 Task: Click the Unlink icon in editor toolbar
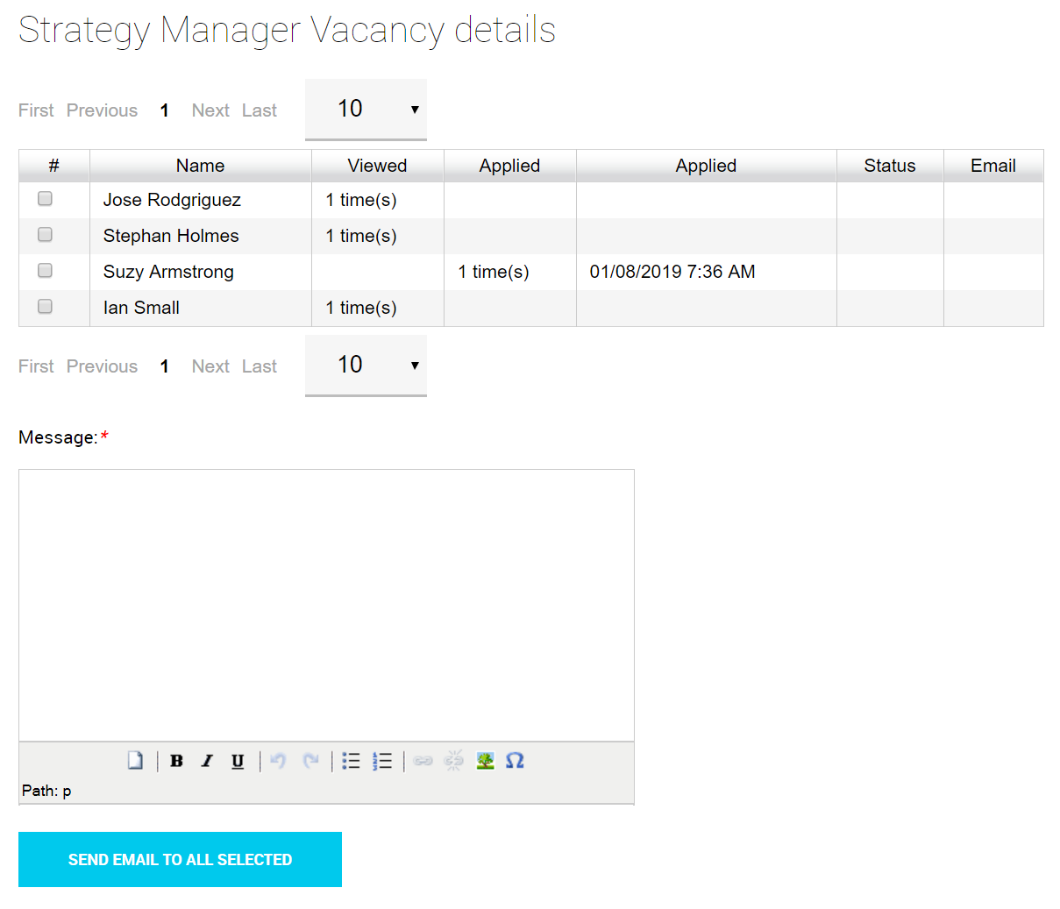coord(454,760)
